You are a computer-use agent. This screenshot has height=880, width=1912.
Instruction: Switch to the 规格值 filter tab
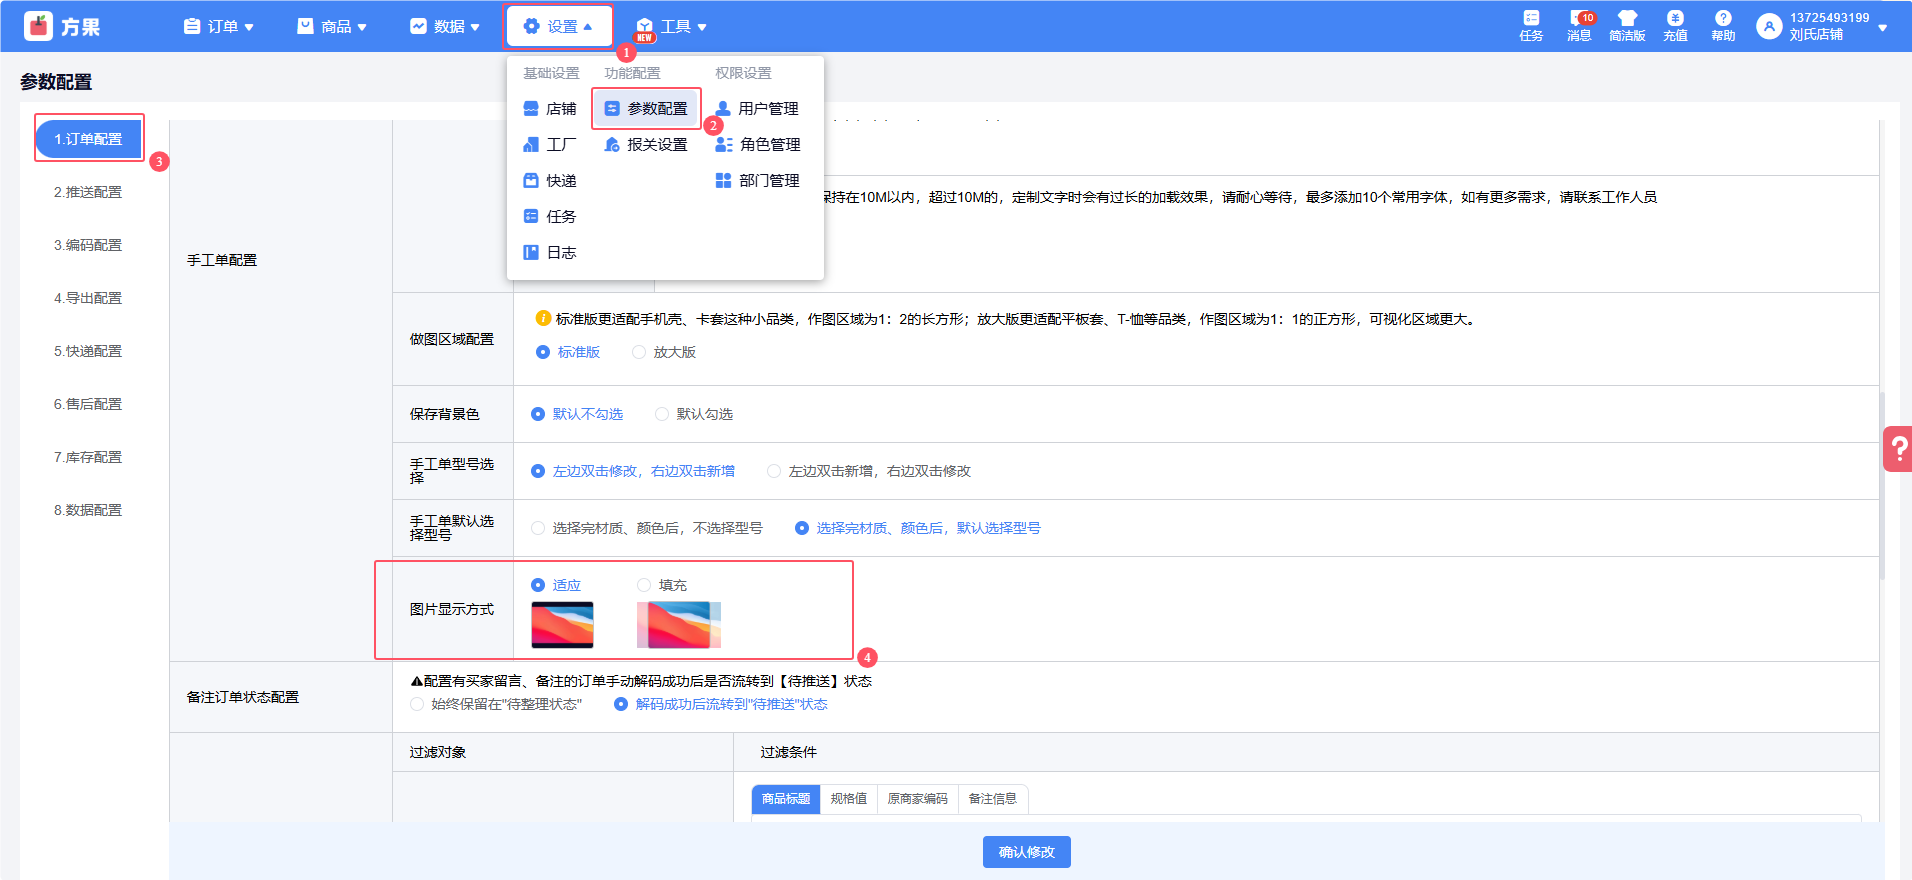(x=848, y=799)
